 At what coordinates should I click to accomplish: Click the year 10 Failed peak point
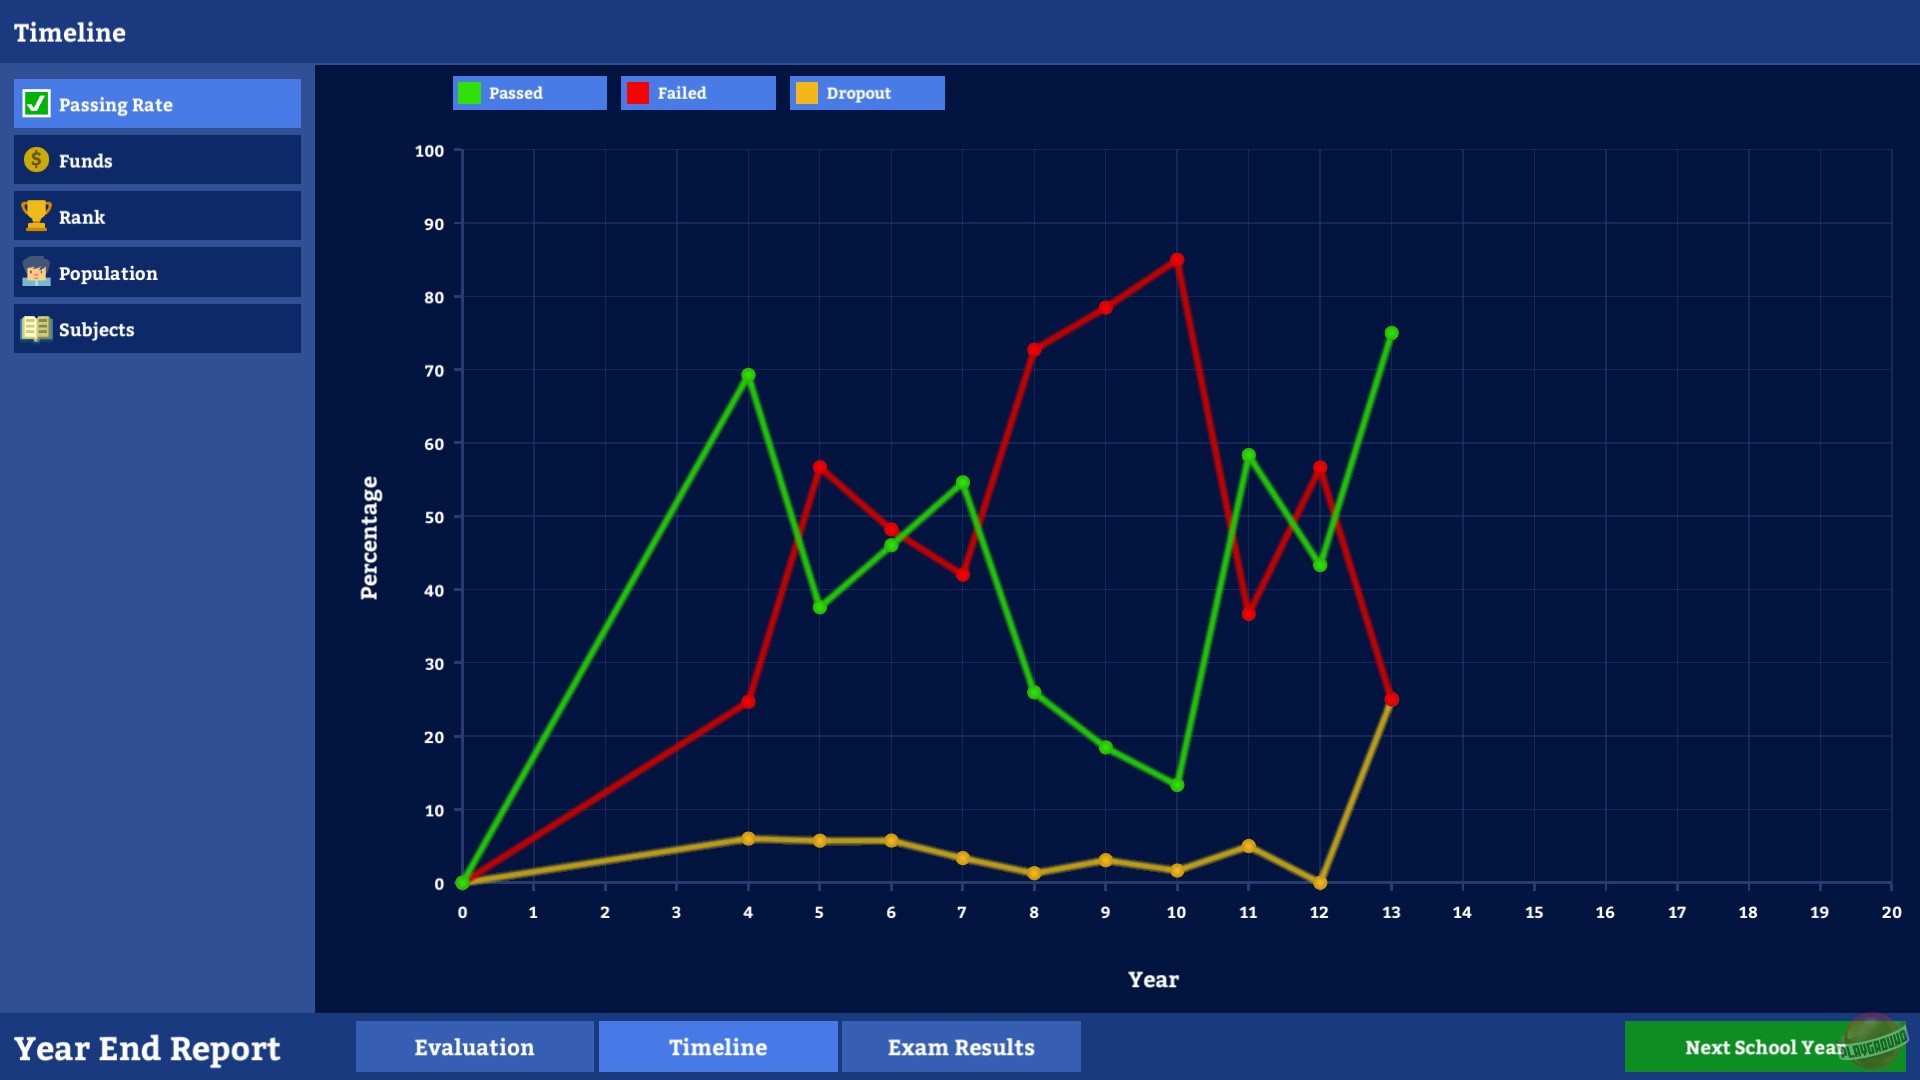[1177, 260]
